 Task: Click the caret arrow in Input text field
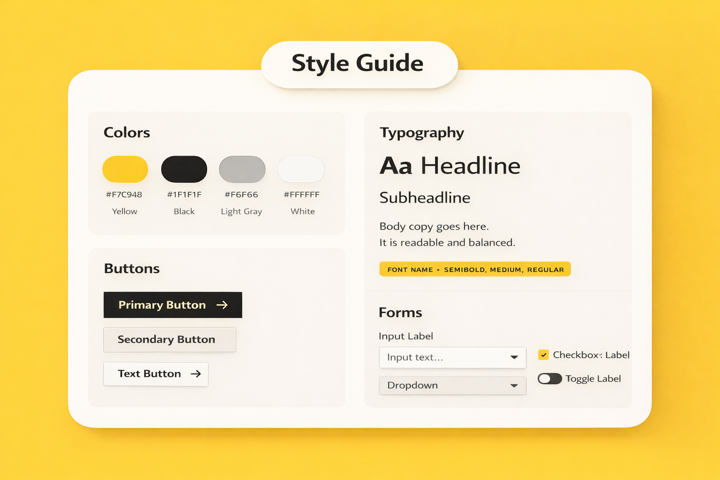514,358
